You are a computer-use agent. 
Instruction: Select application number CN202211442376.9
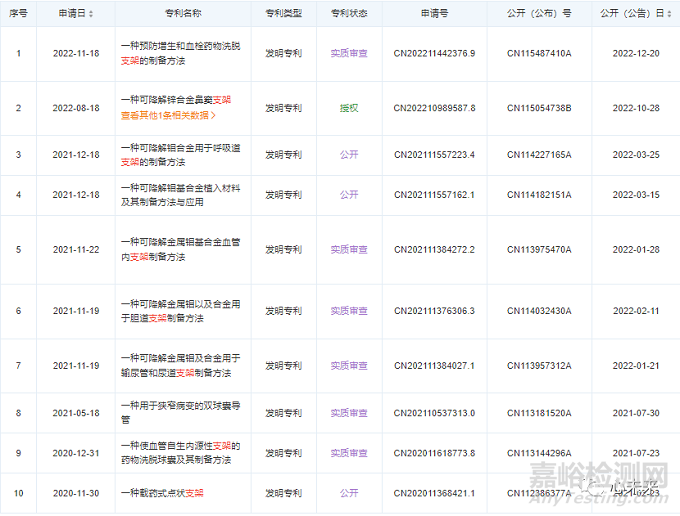pos(434,52)
